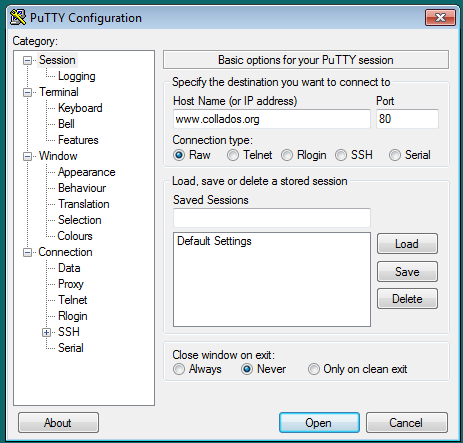Image resolution: width=463 pixels, height=443 pixels.
Task: Collapse the Window category tree node
Action: click(x=27, y=156)
